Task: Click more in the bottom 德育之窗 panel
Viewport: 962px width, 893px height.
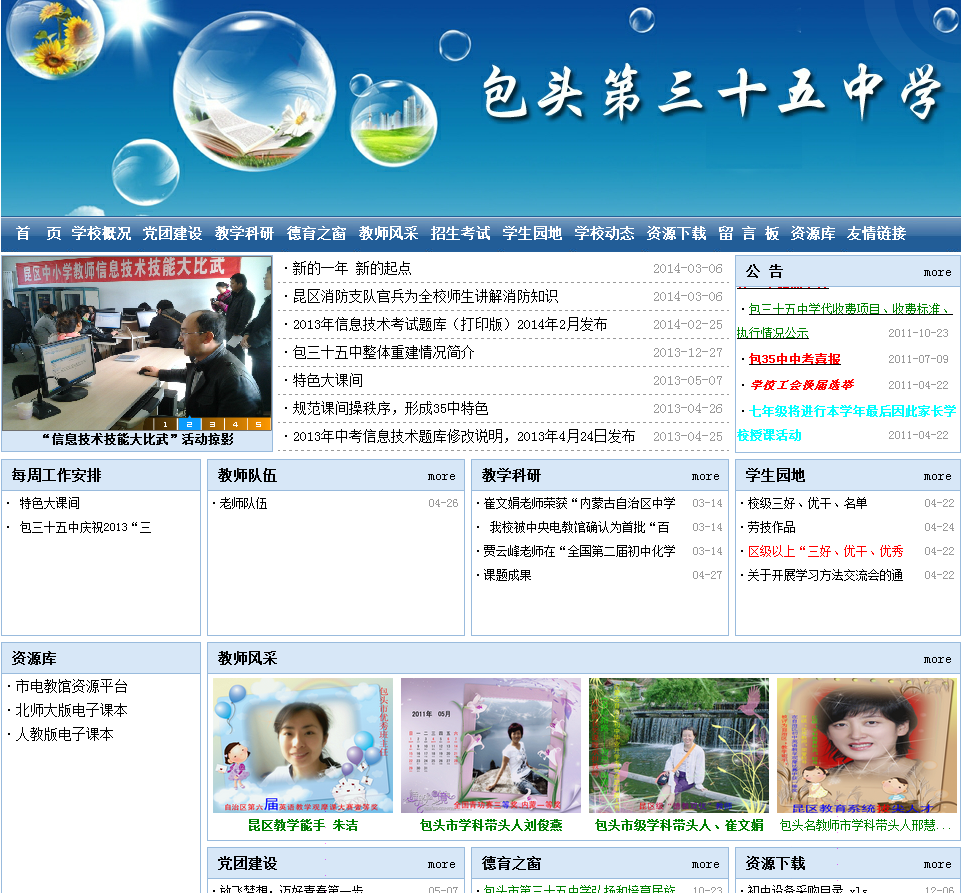Action: (706, 865)
